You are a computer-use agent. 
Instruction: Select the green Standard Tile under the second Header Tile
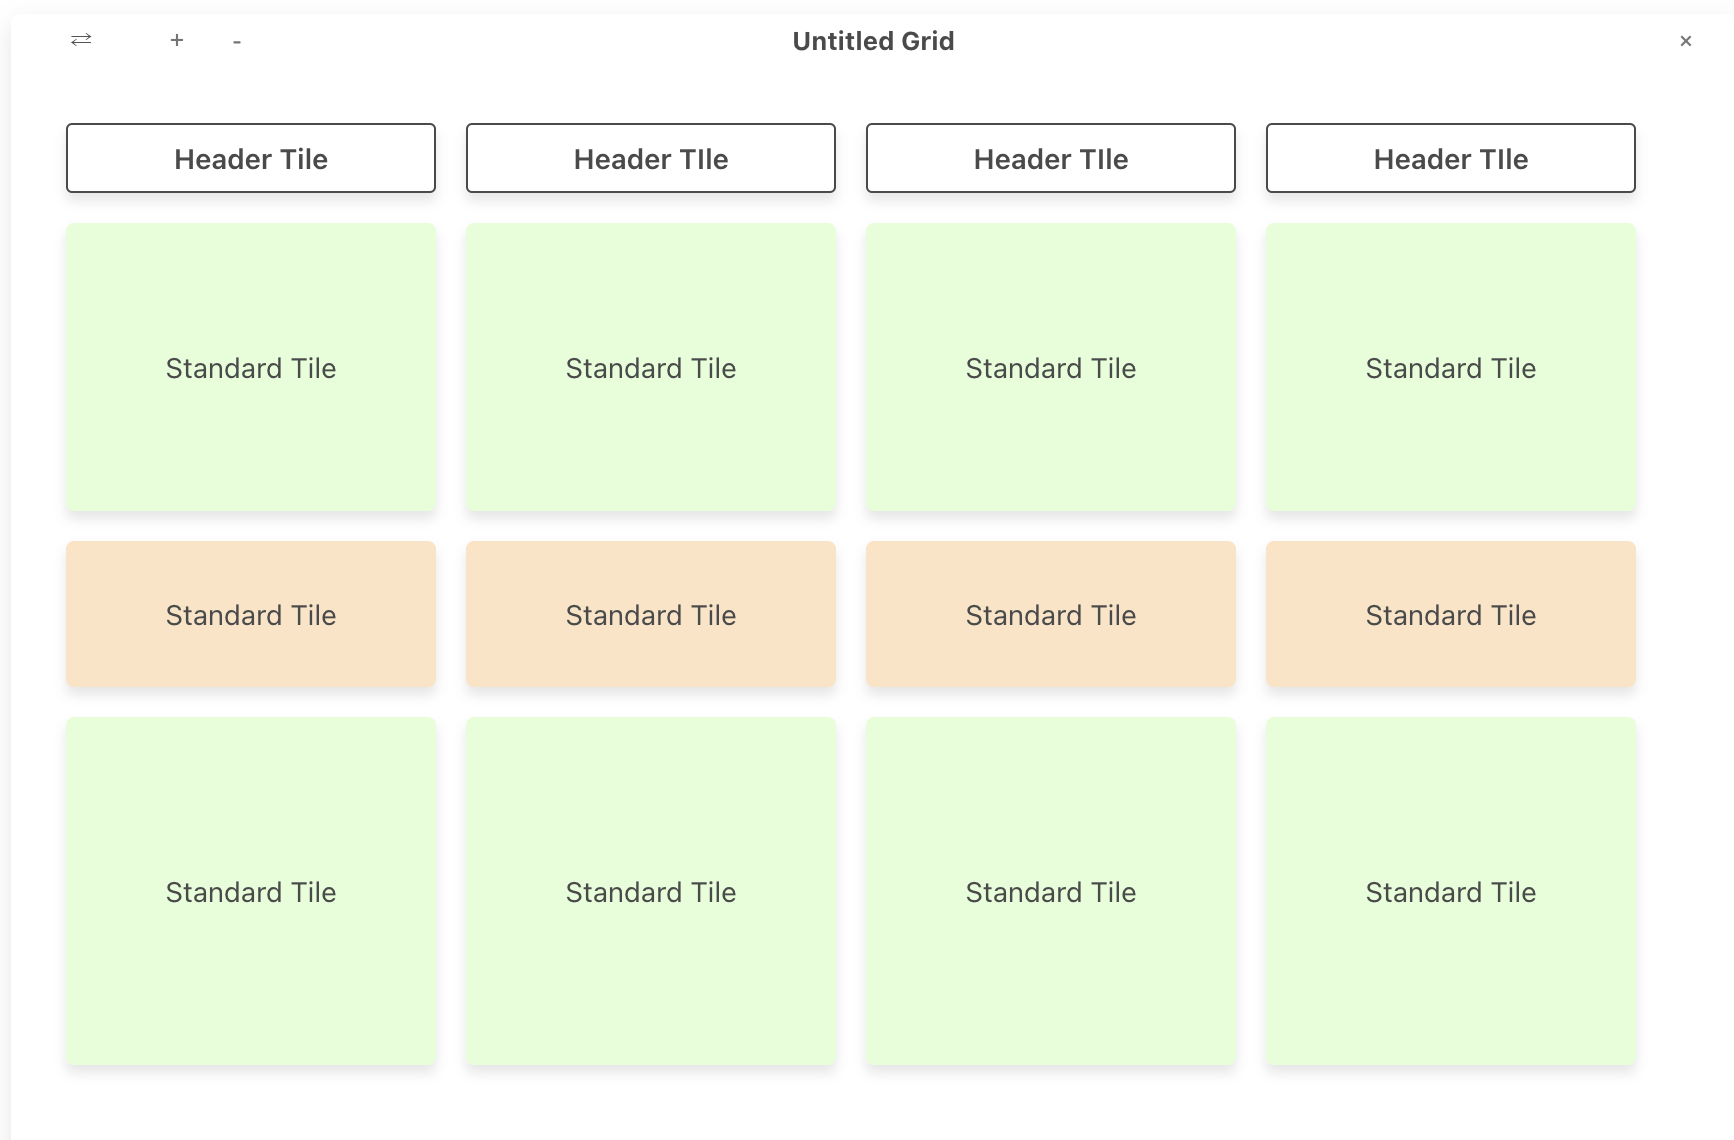click(650, 368)
